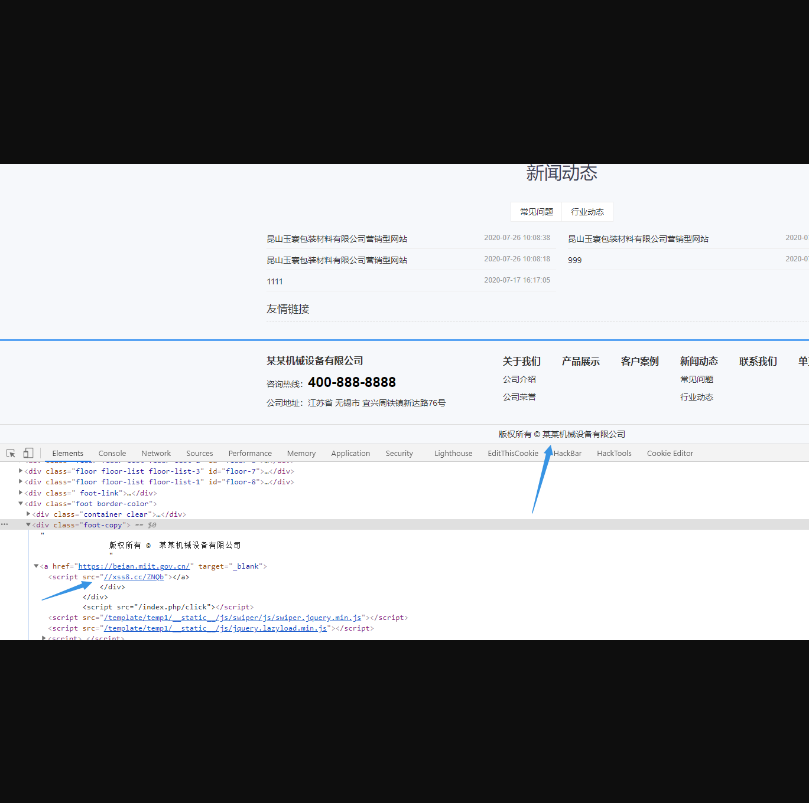Open the HackTools tab

[614, 453]
